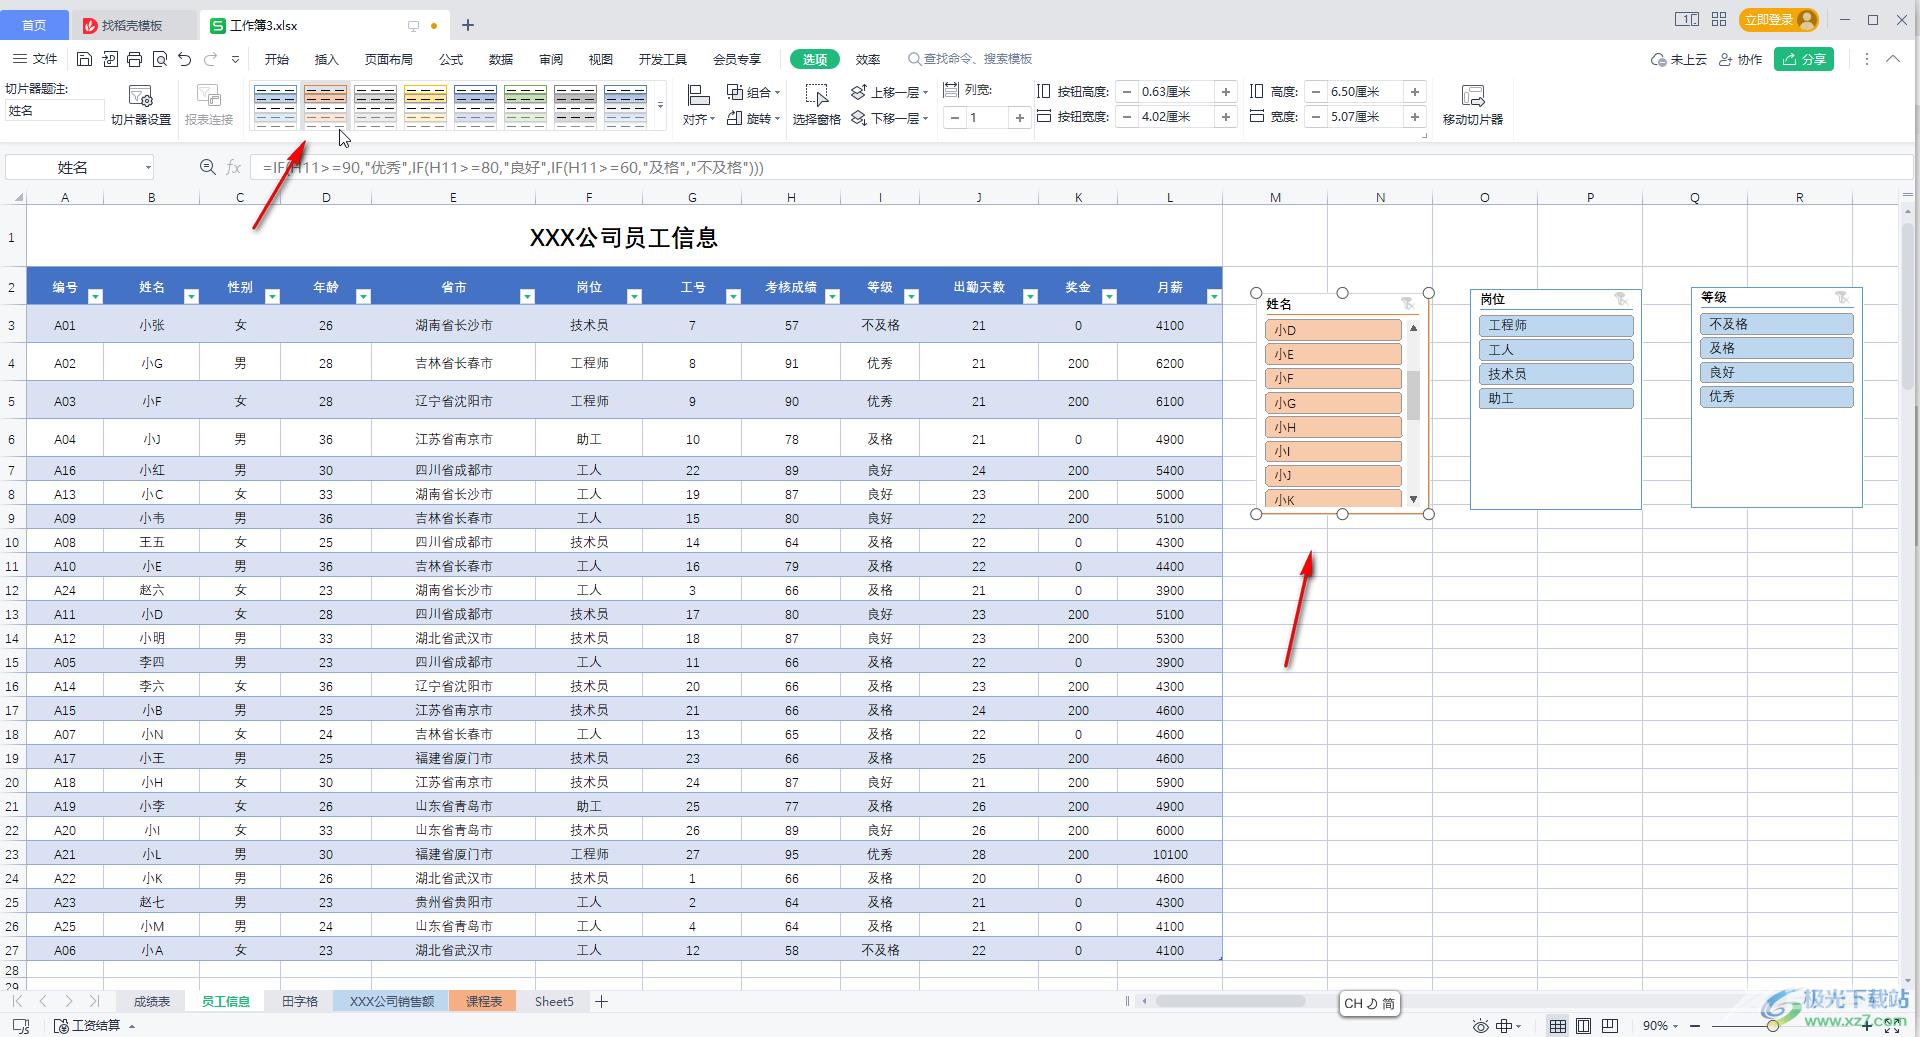
Task: Open the more options (three dots) menu
Action: (1866, 59)
